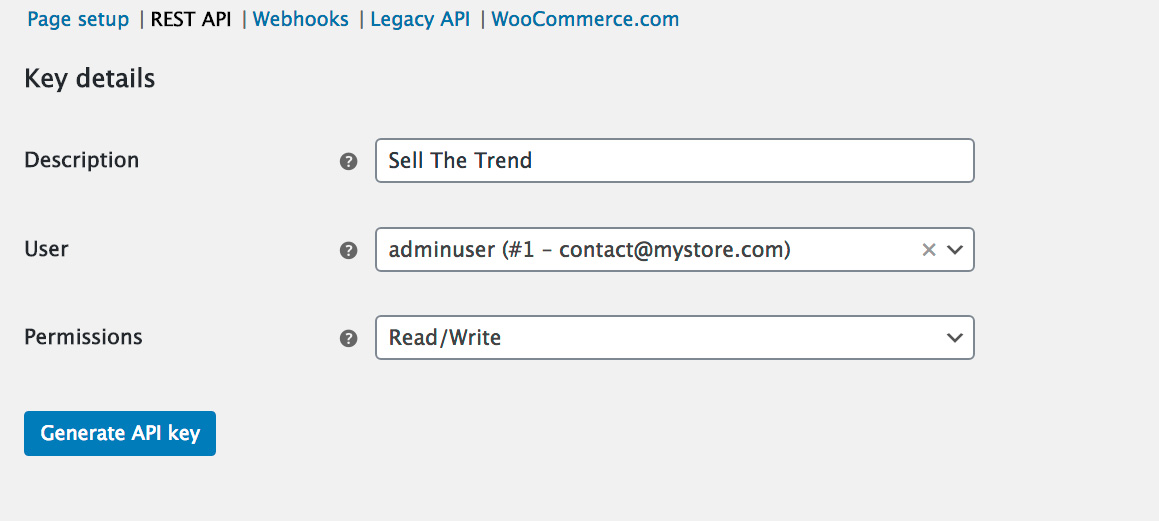The image size is (1159, 521).
Task: Open the Legacy API tab
Action: click(x=420, y=19)
